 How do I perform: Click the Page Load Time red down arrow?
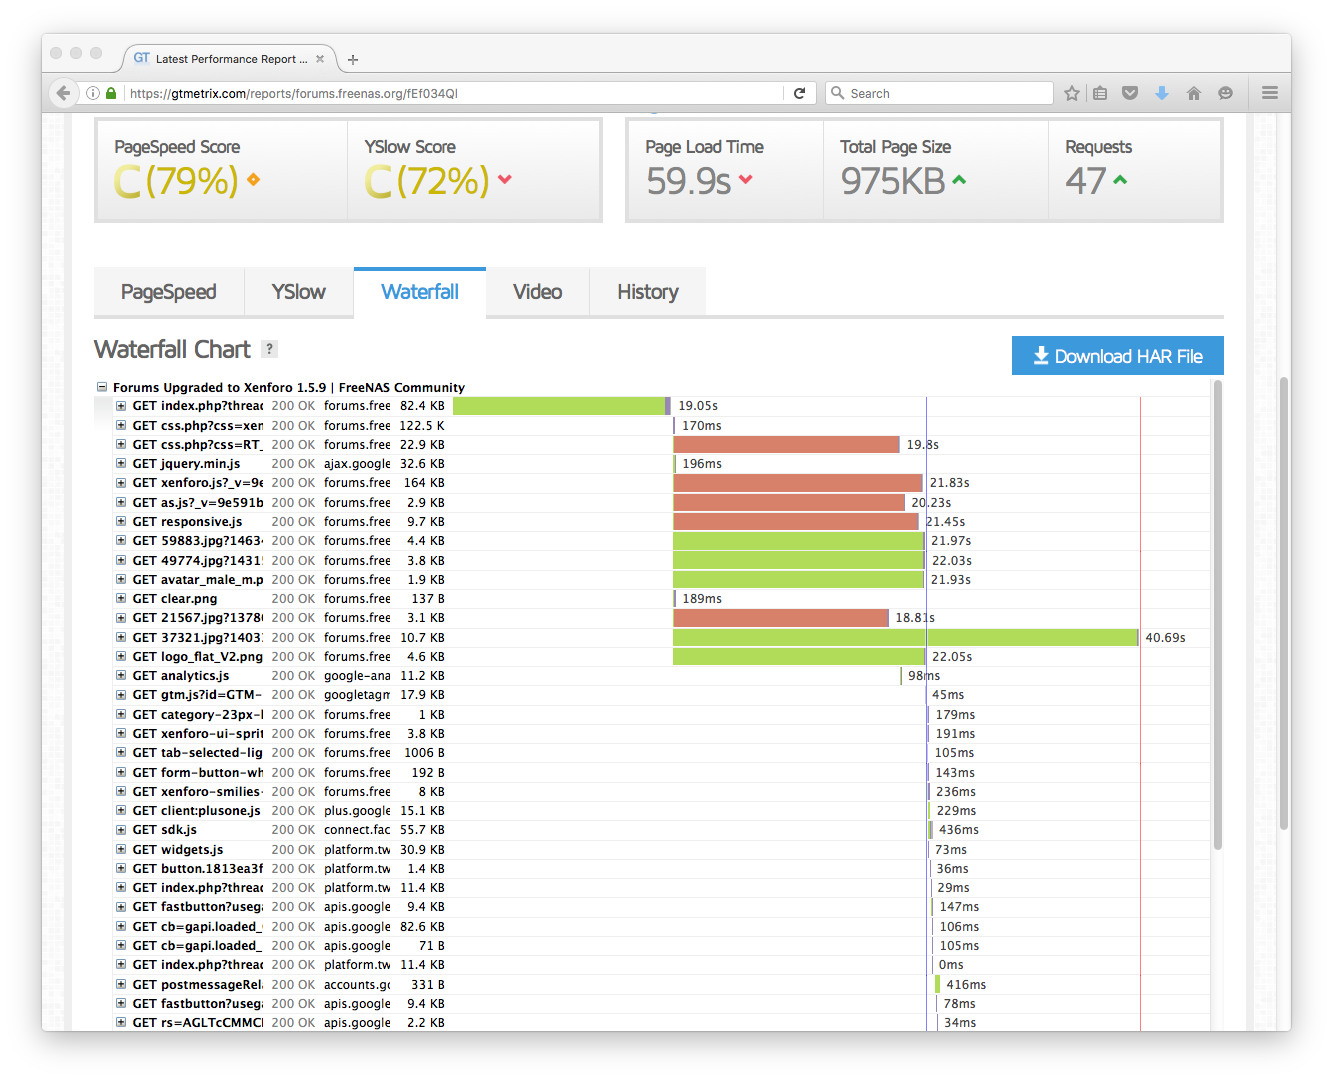[x=746, y=180]
